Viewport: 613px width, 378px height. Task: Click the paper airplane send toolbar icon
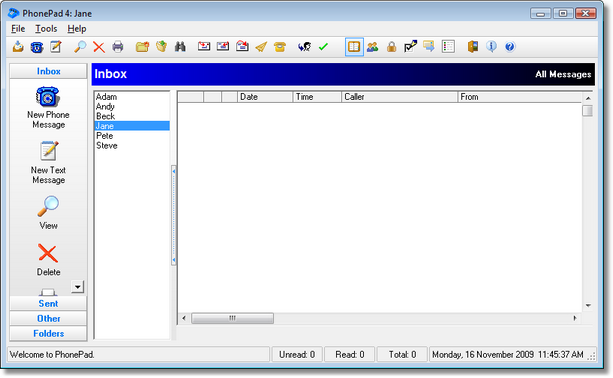pos(261,47)
